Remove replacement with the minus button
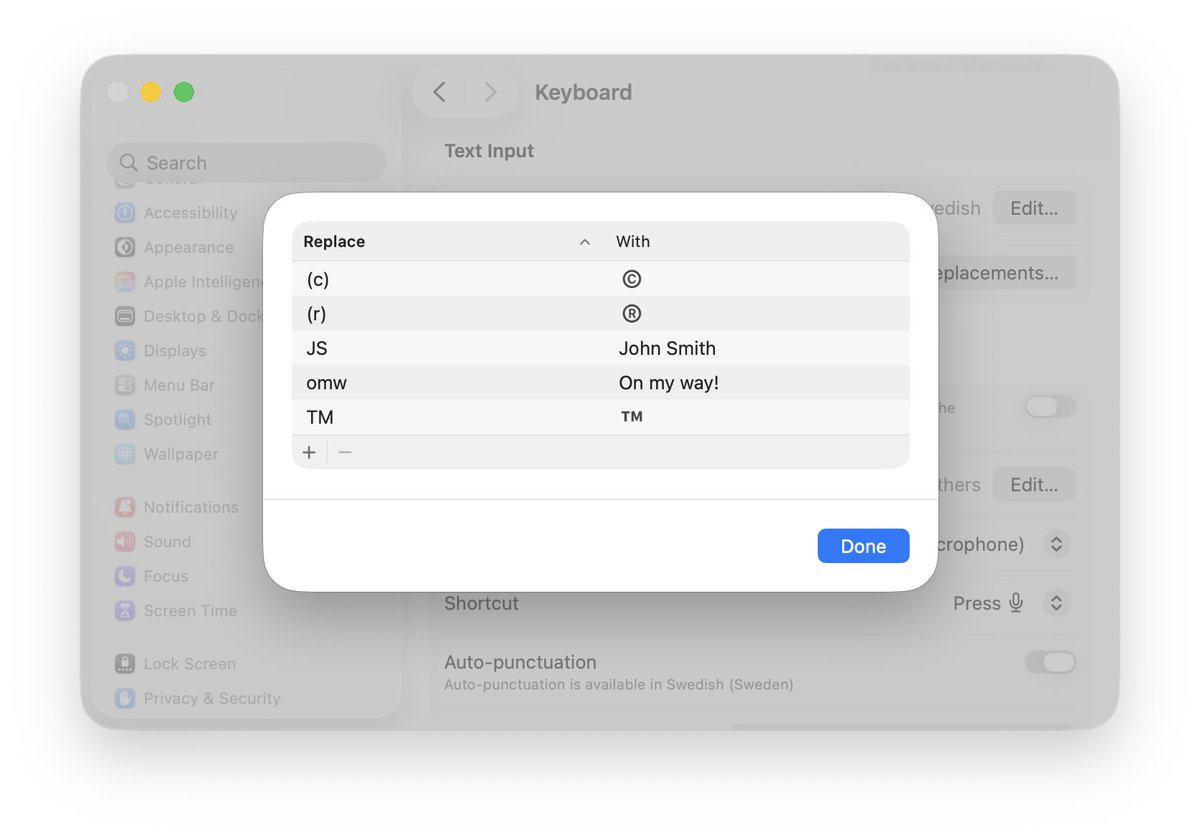The width and height of the screenshot is (1200, 836). pos(345,452)
